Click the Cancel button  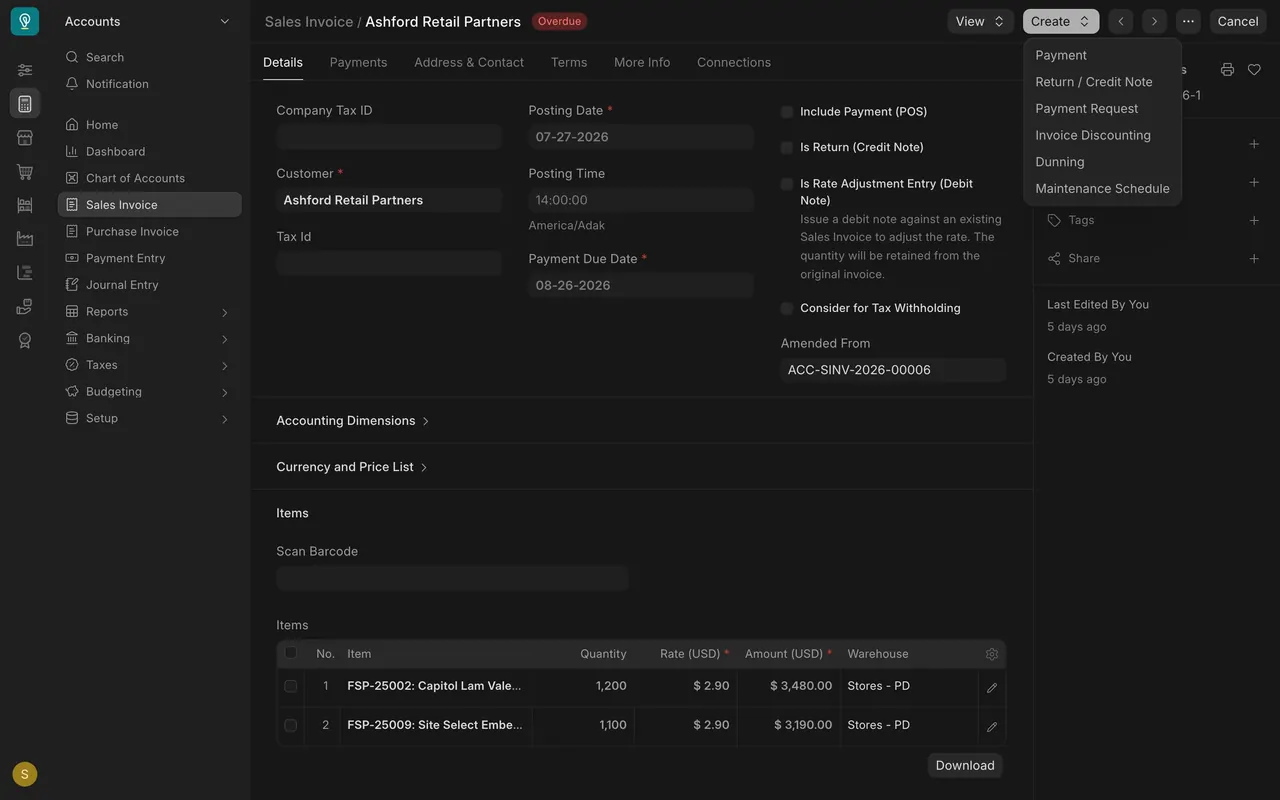tap(1238, 21)
